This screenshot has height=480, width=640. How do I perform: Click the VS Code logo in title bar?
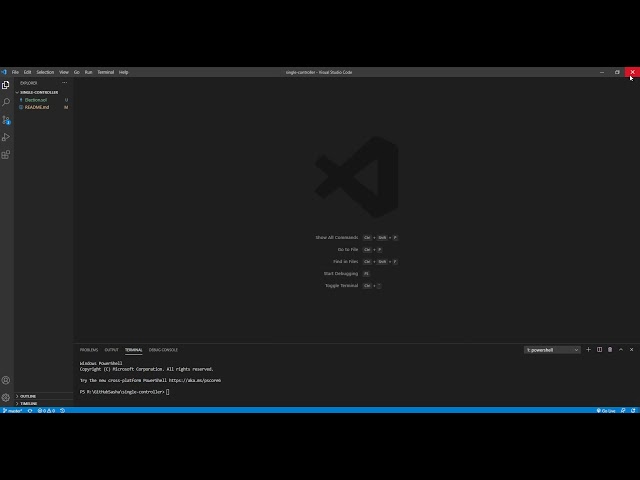(4, 72)
